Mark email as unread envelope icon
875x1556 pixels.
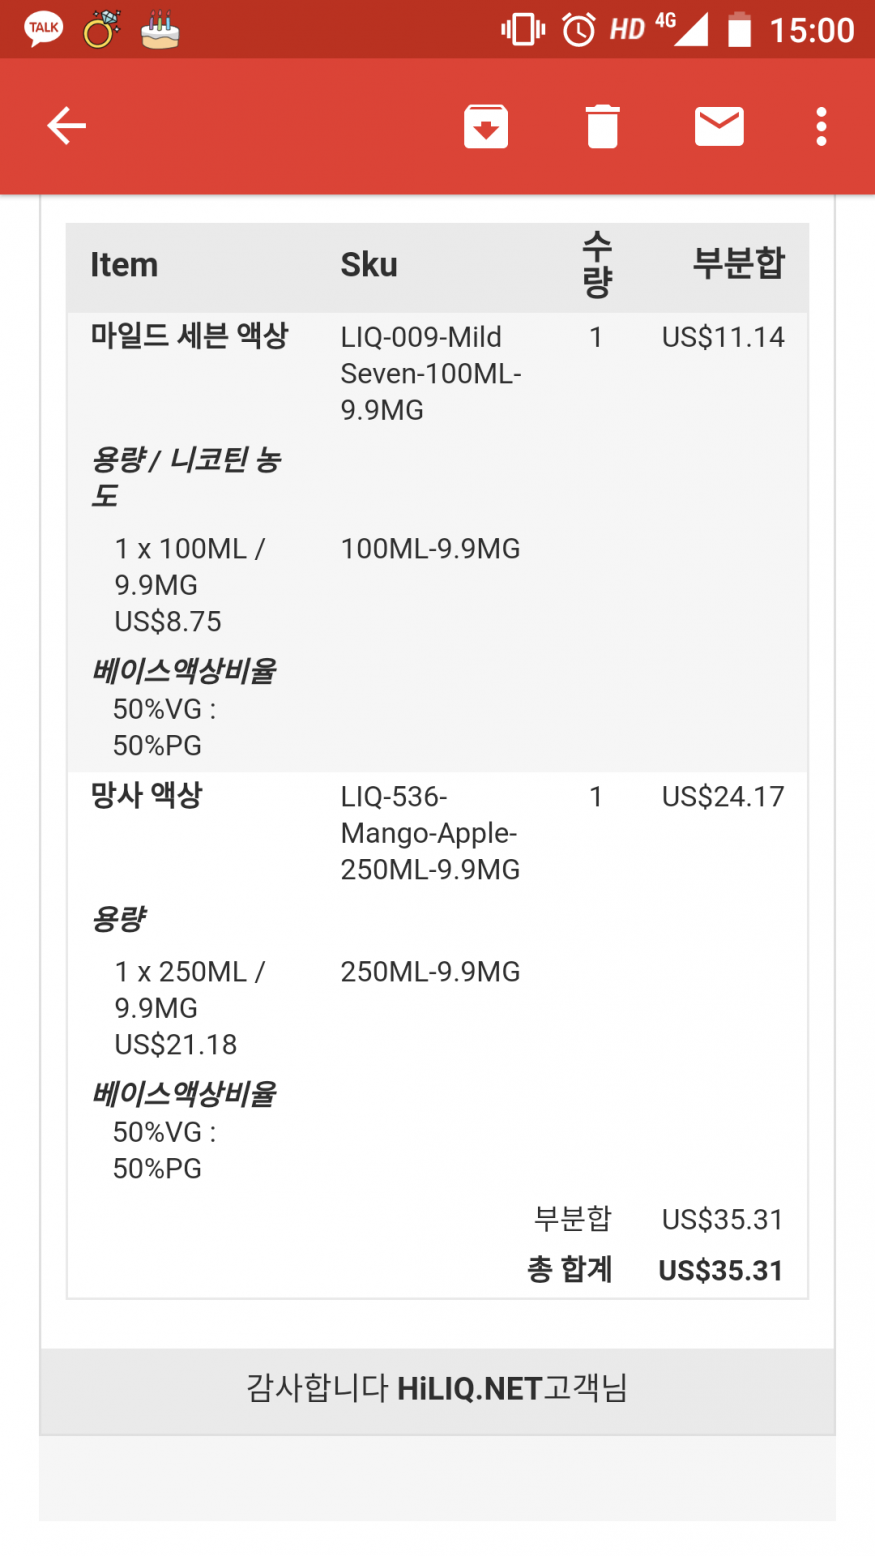tap(719, 126)
